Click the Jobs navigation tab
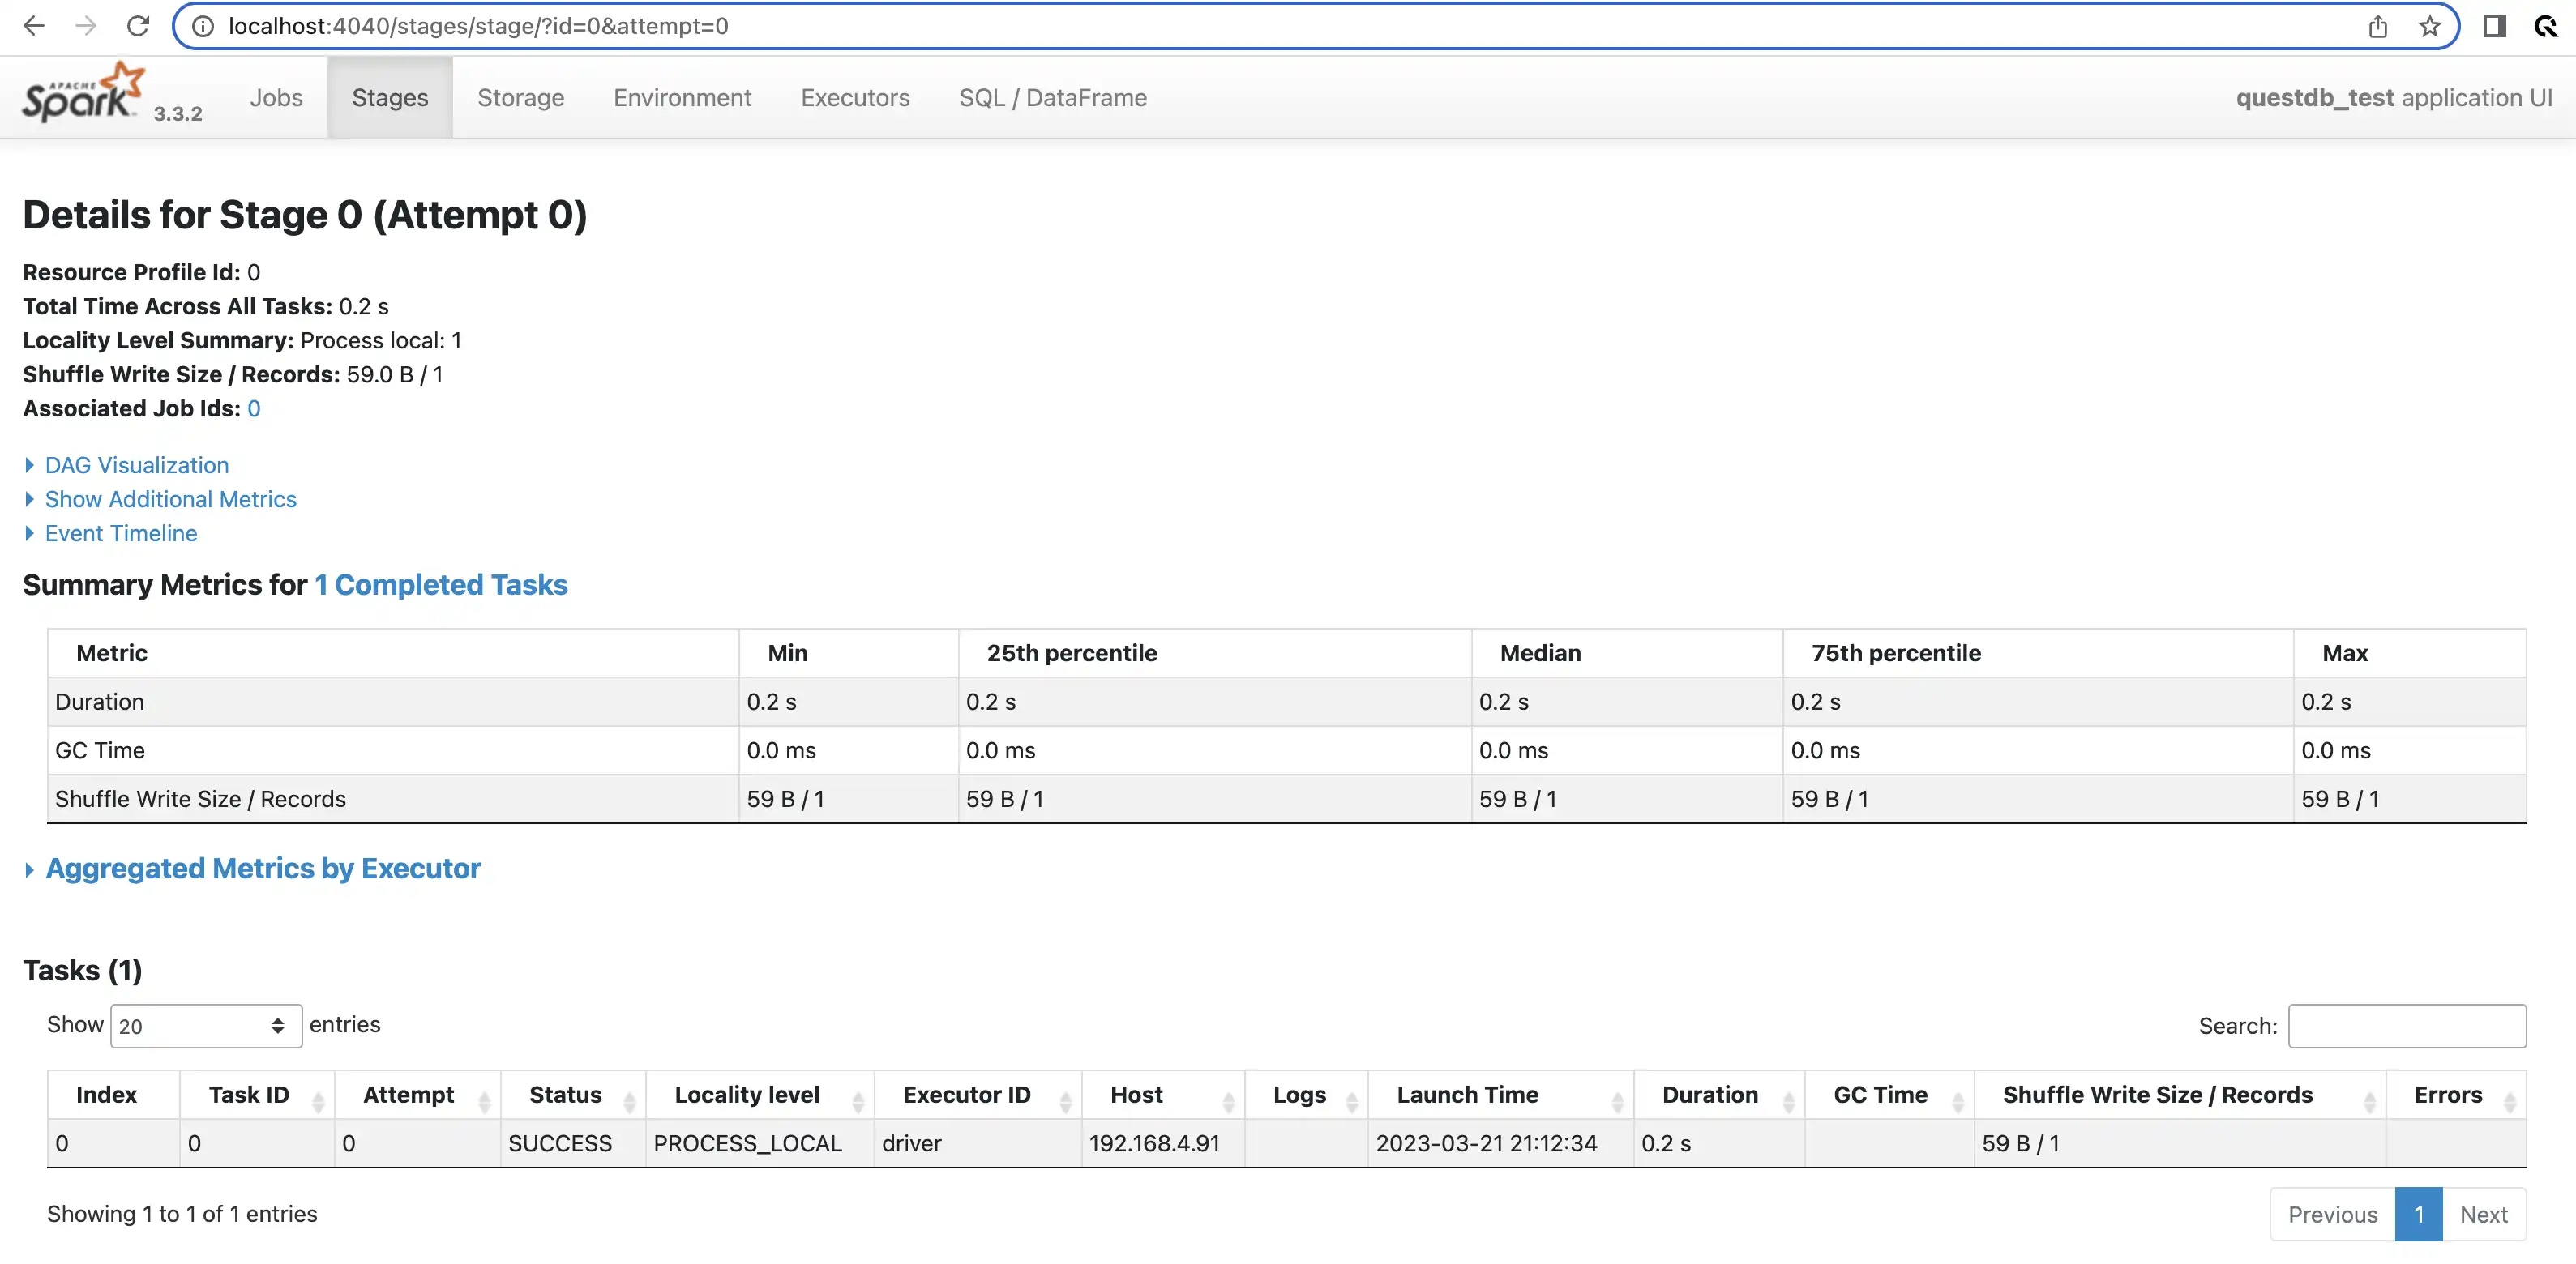 [x=274, y=96]
